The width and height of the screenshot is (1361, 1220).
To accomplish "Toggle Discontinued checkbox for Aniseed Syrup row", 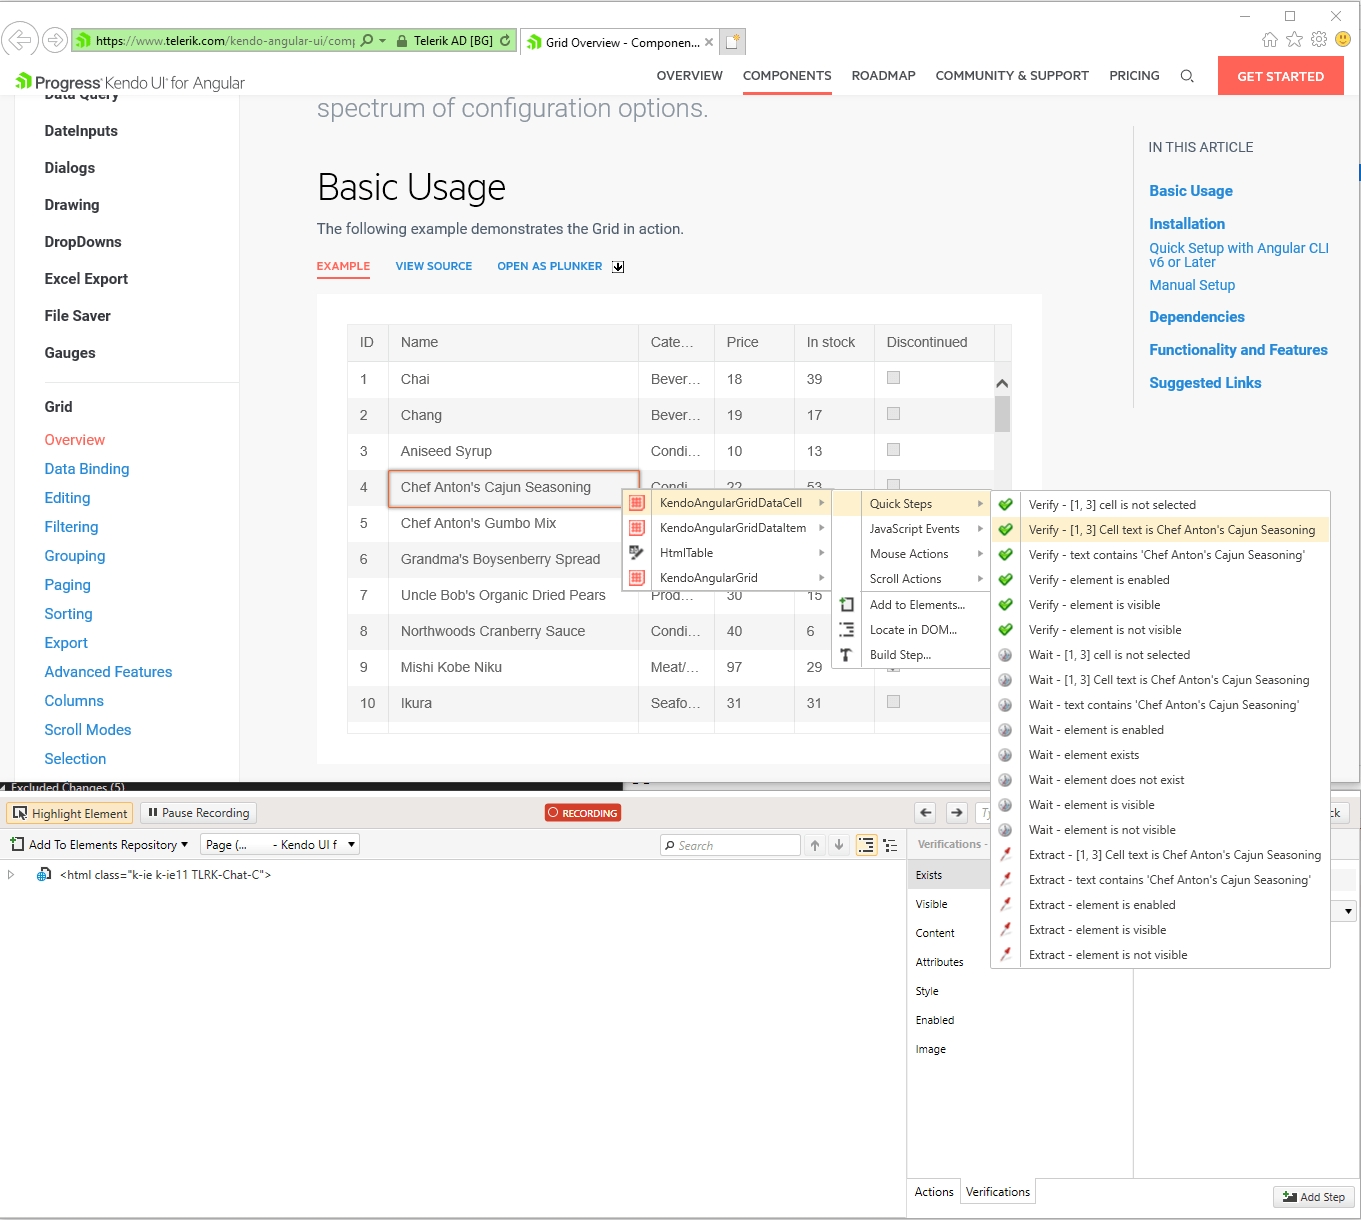I will pos(894,449).
